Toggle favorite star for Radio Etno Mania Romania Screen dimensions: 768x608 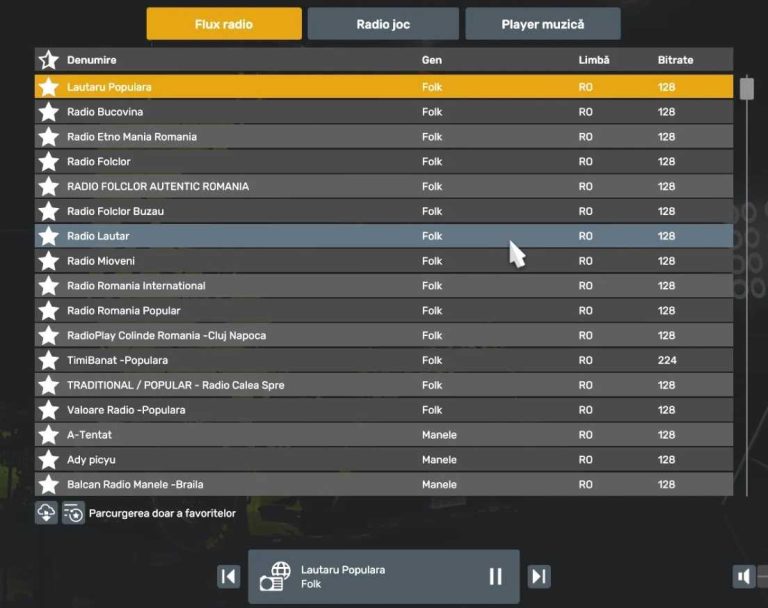point(49,137)
